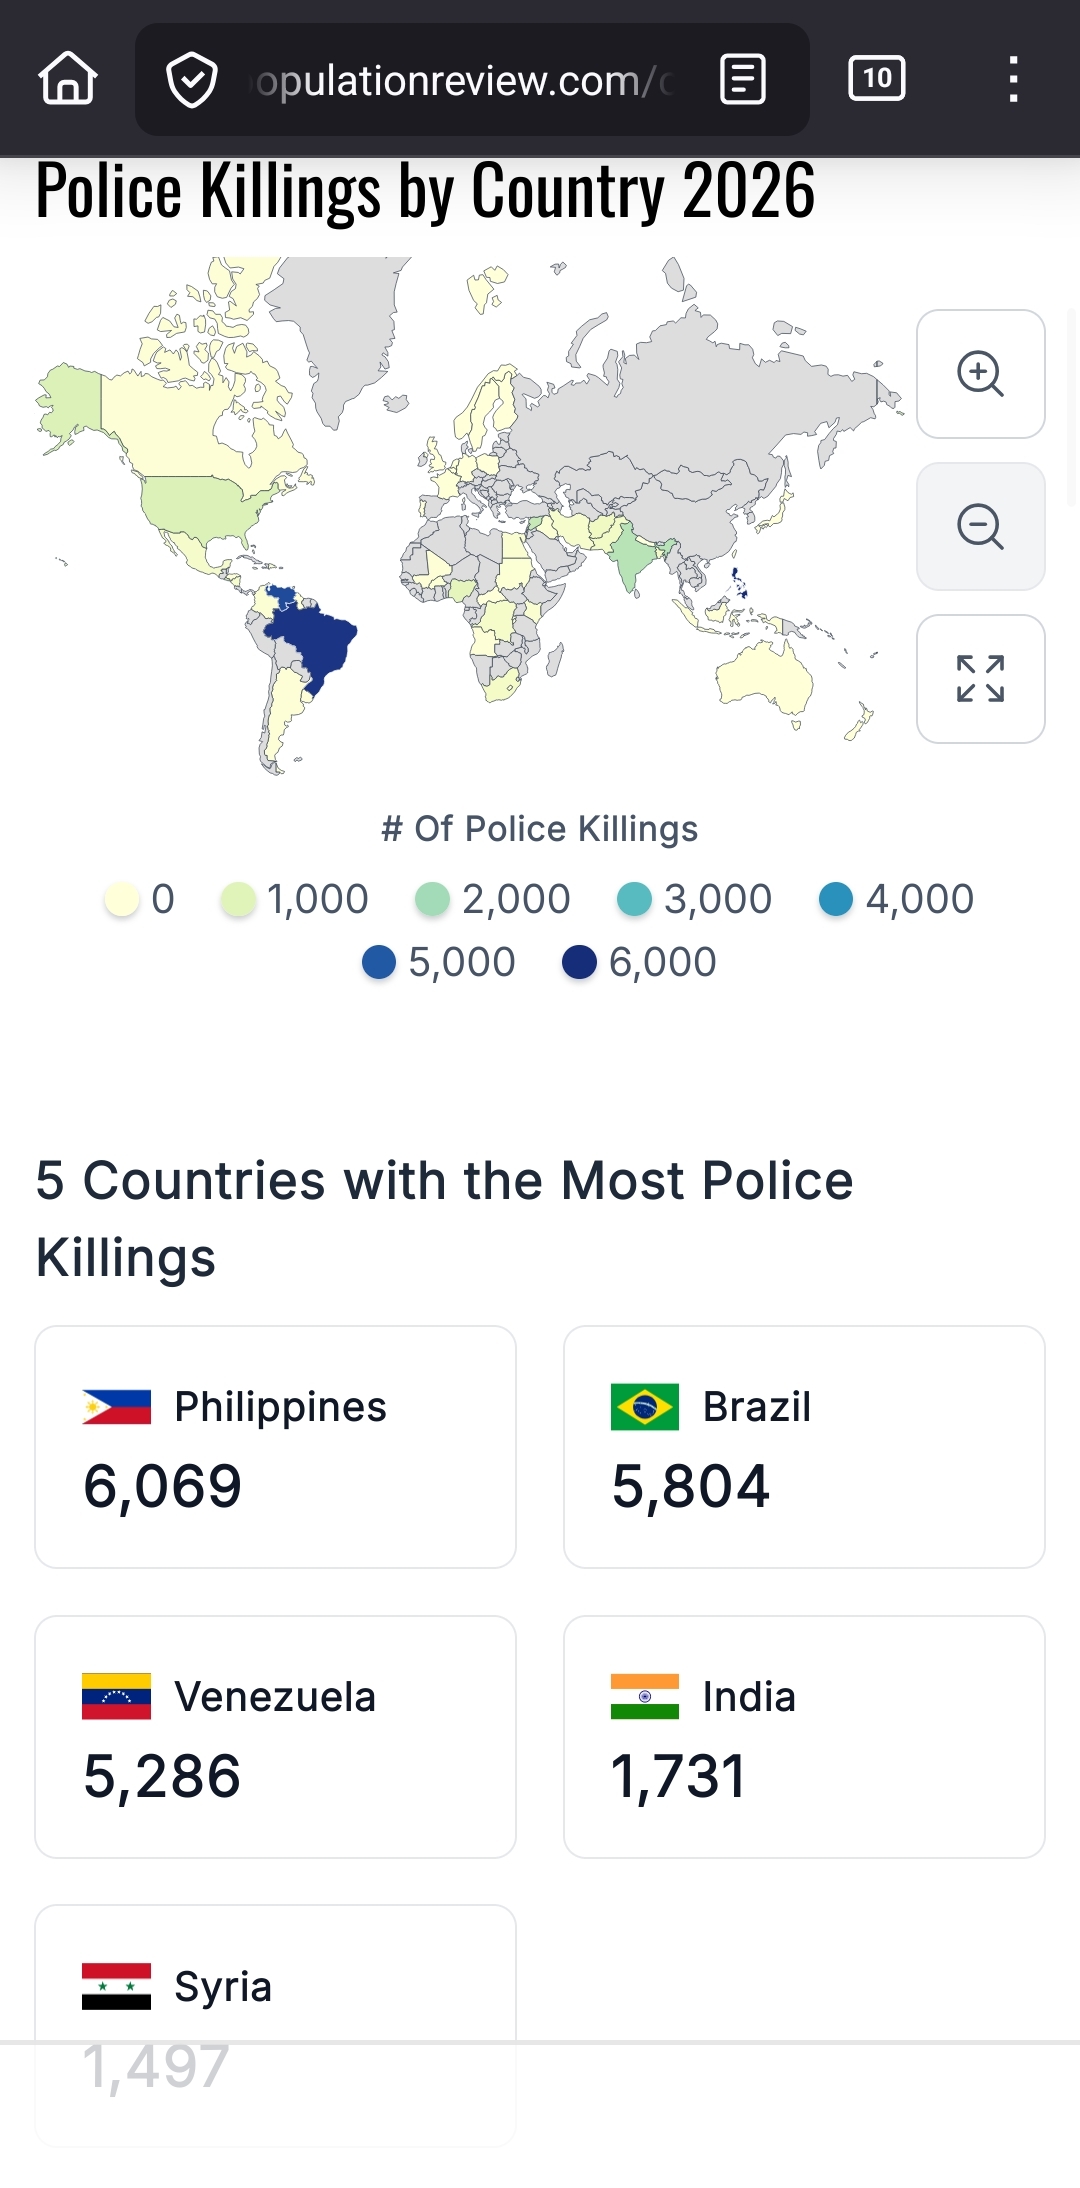Zoom in on the world map
This screenshot has width=1080, height=2188.
click(x=980, y=374)
